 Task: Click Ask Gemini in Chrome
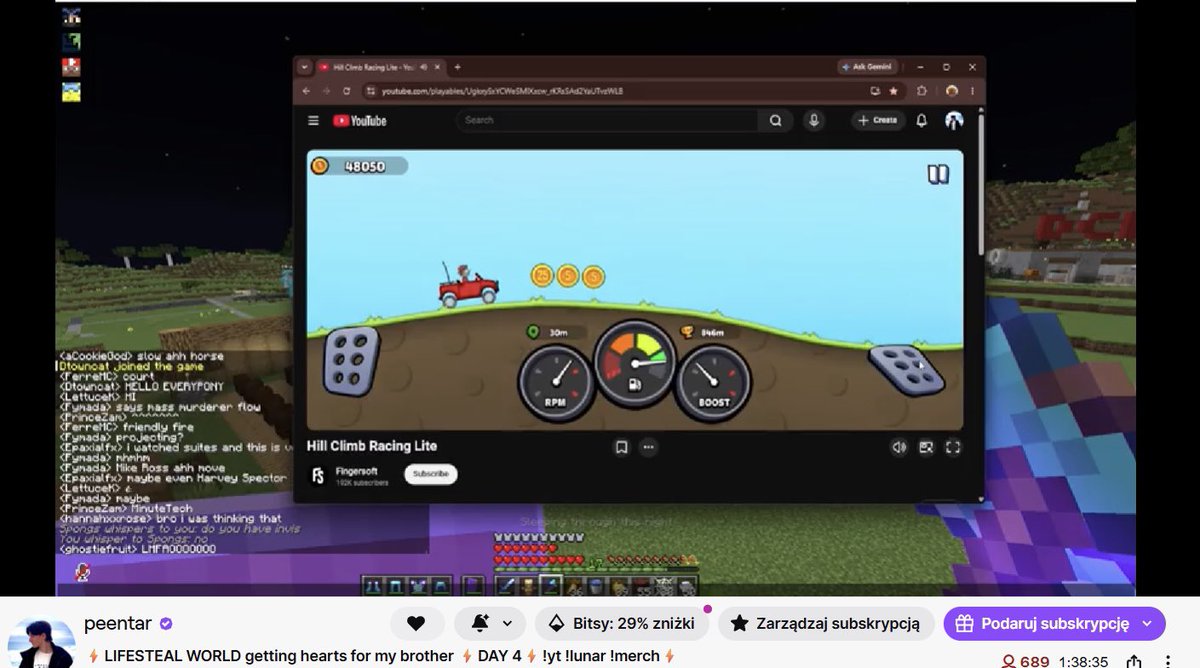pos(866,67)
